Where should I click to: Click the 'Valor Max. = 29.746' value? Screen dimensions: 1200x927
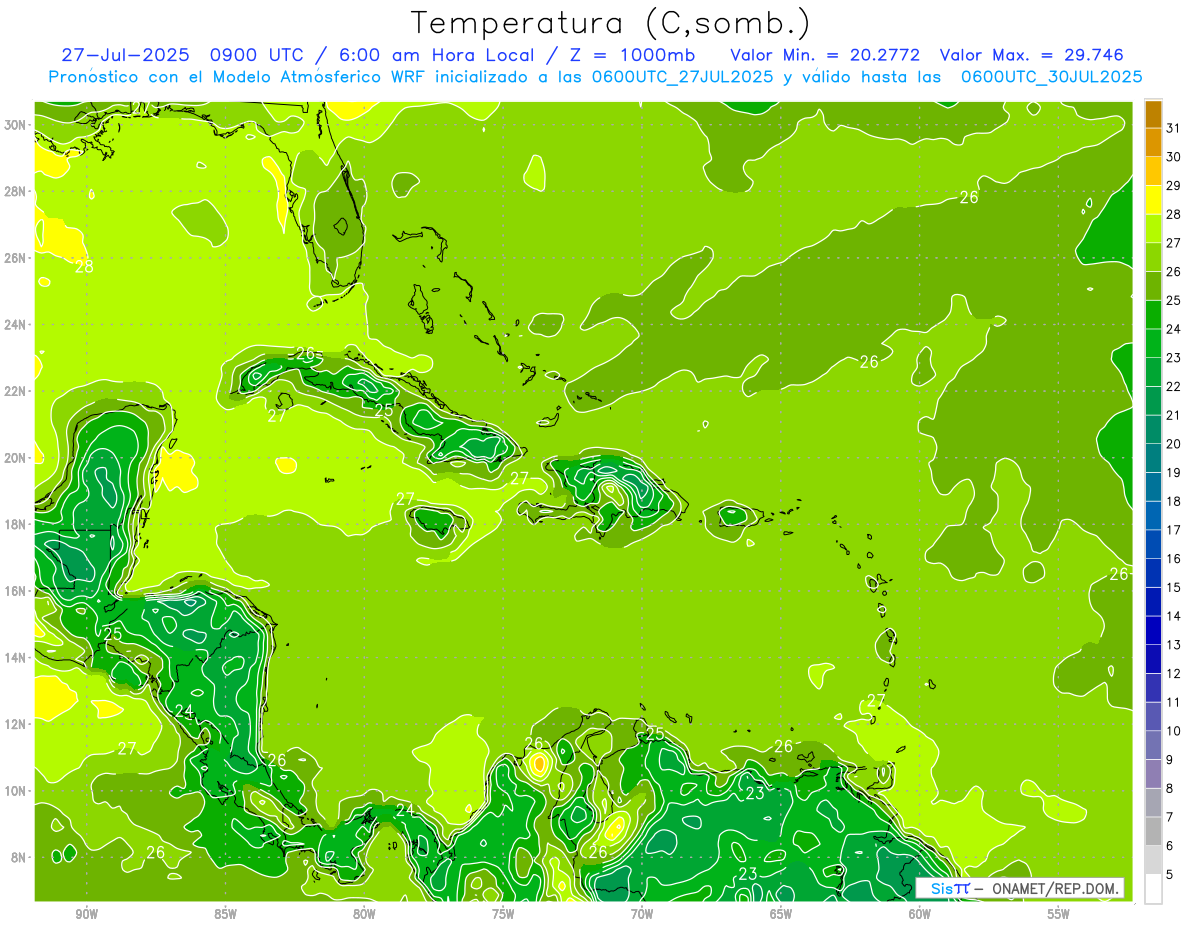point(1032,55)
